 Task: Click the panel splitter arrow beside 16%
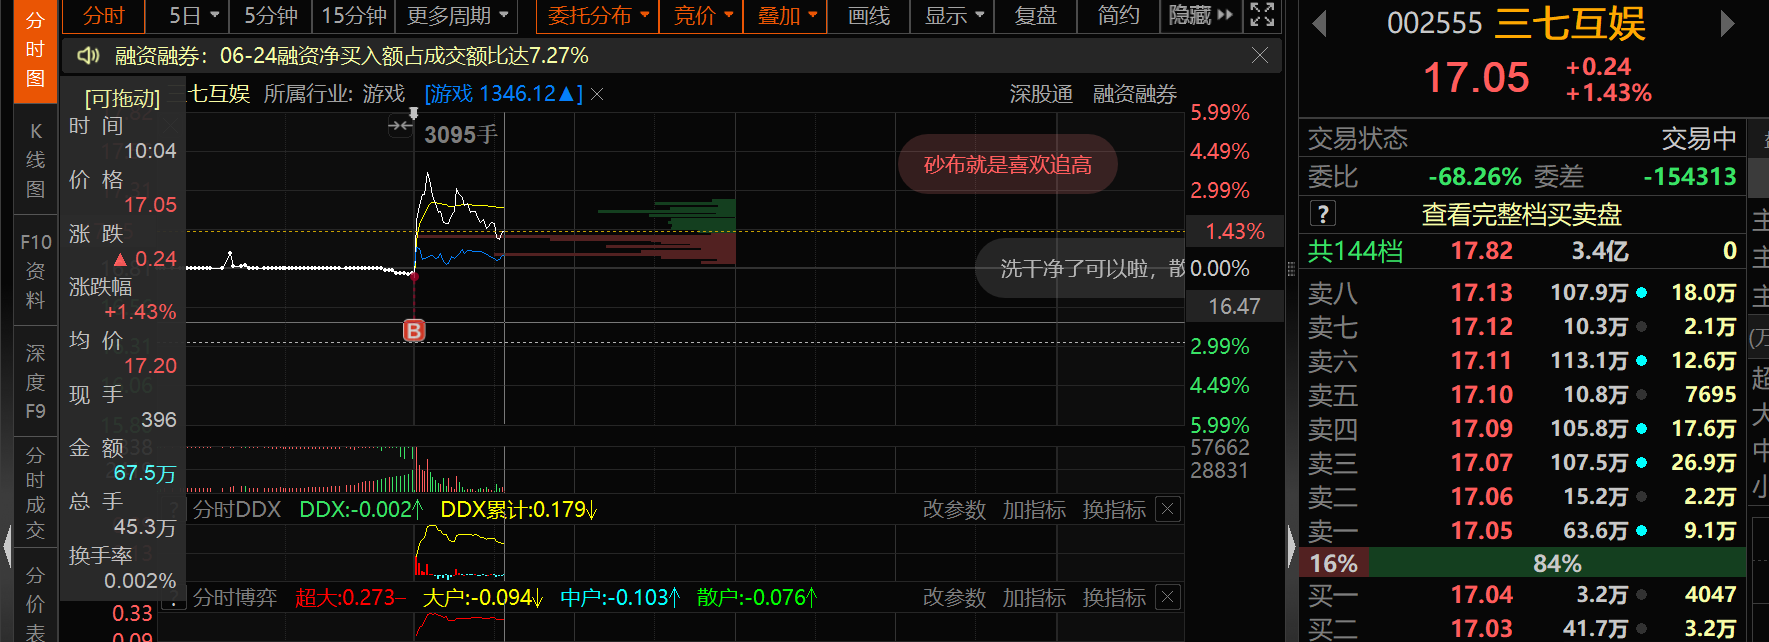click(x=1291, y=547)
